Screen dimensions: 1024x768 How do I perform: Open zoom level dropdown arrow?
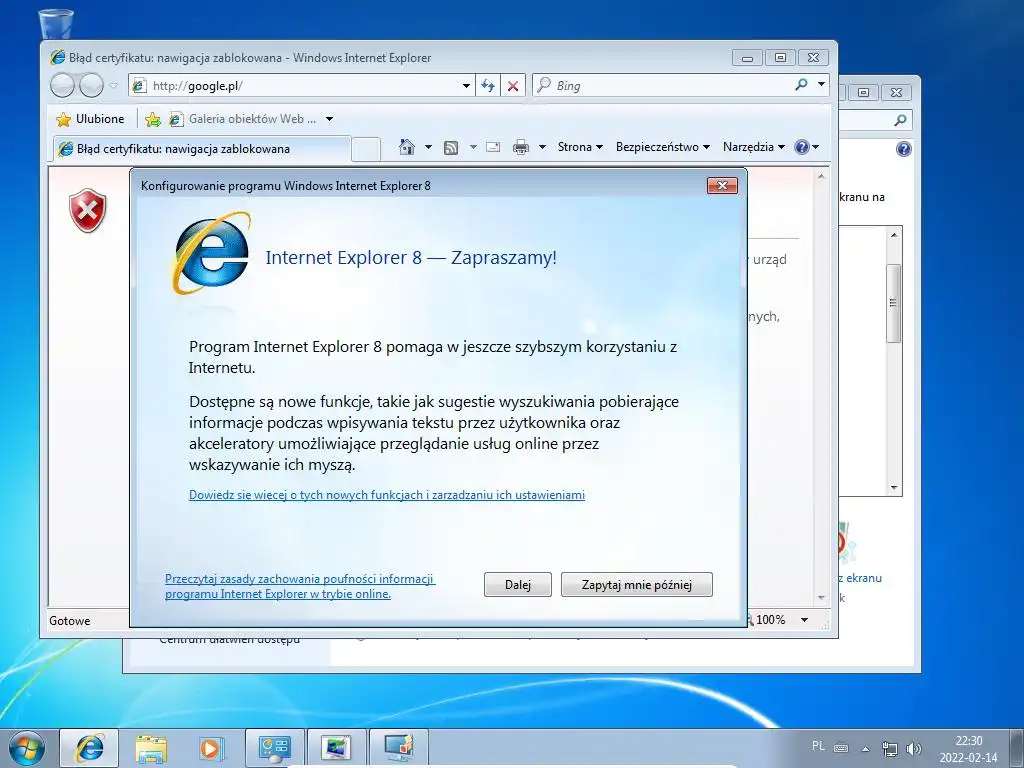click(805, 620)
